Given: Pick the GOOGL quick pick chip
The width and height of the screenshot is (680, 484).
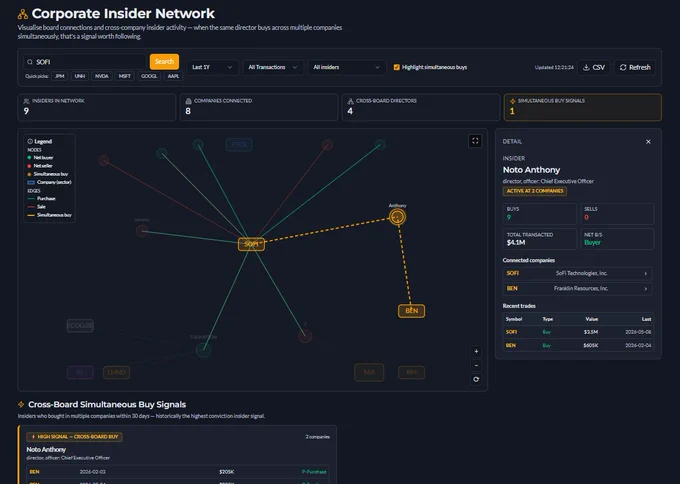Looking at the screenshot, I should 149,76.
